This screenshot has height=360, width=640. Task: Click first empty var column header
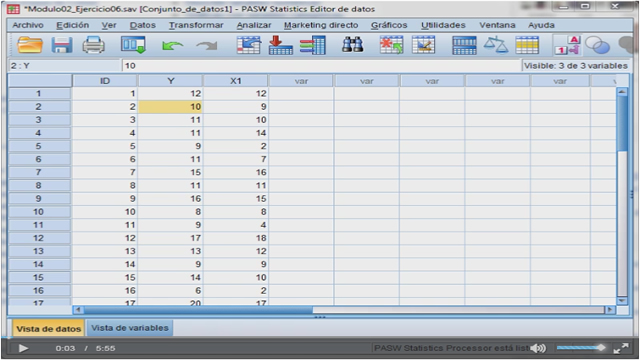click(301, 81)
